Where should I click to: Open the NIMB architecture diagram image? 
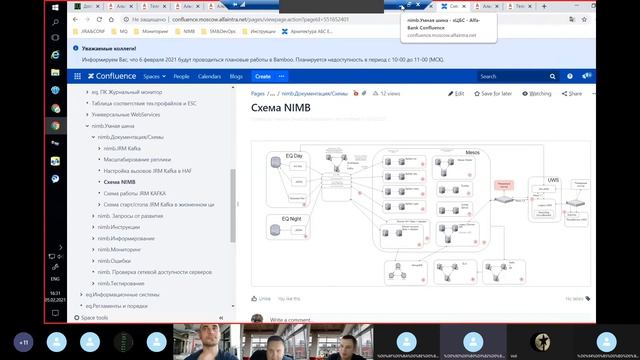click(x=420, y=213)
